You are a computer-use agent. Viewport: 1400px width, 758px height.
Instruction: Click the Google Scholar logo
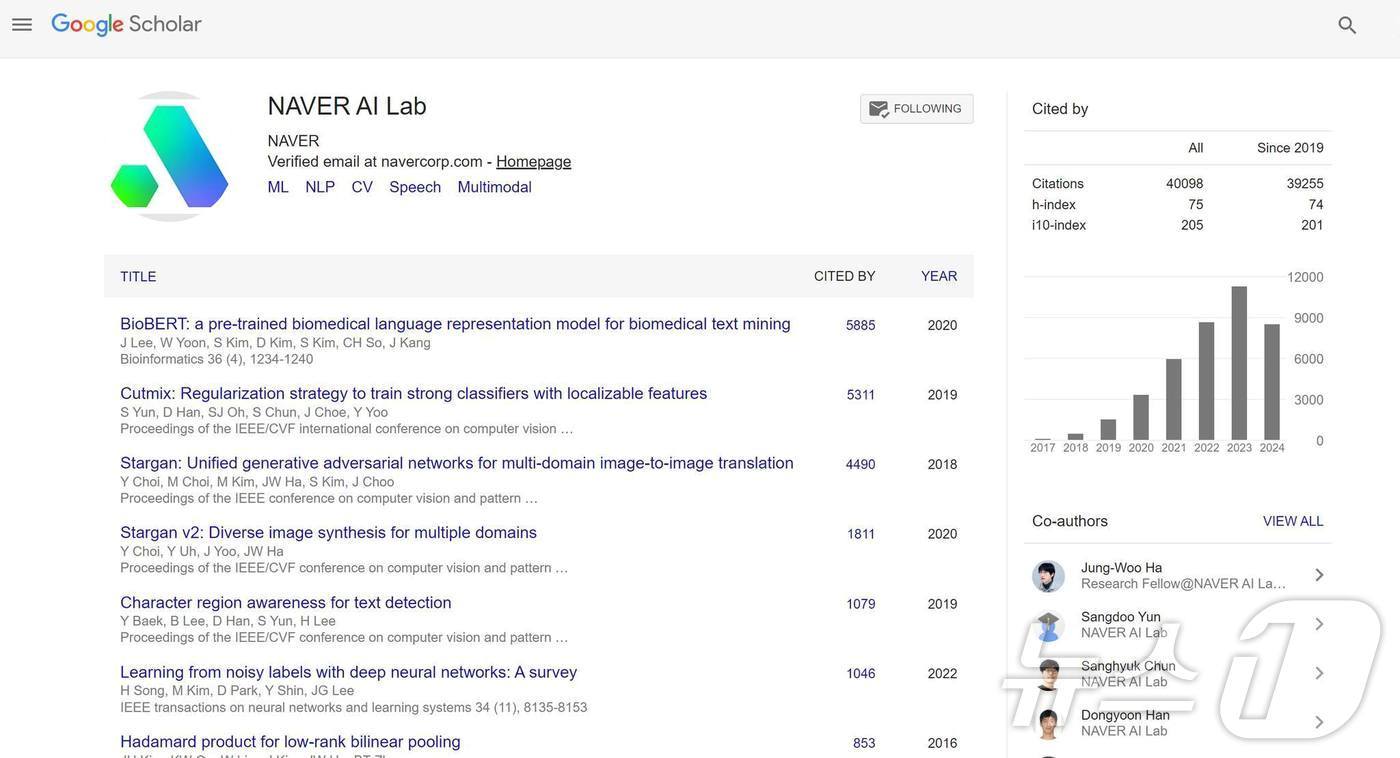click(x=126, y=25)
